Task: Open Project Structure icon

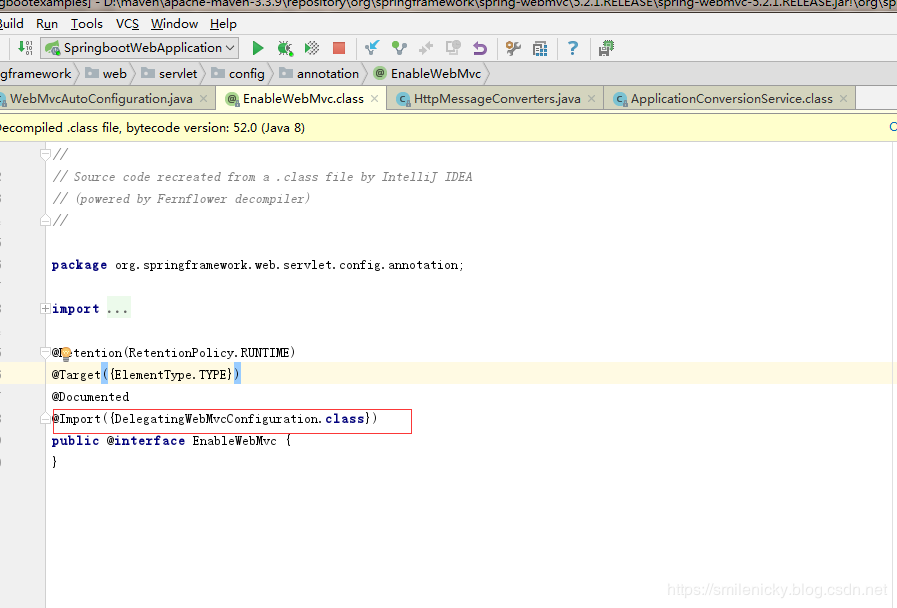Action: pos(540,48)
